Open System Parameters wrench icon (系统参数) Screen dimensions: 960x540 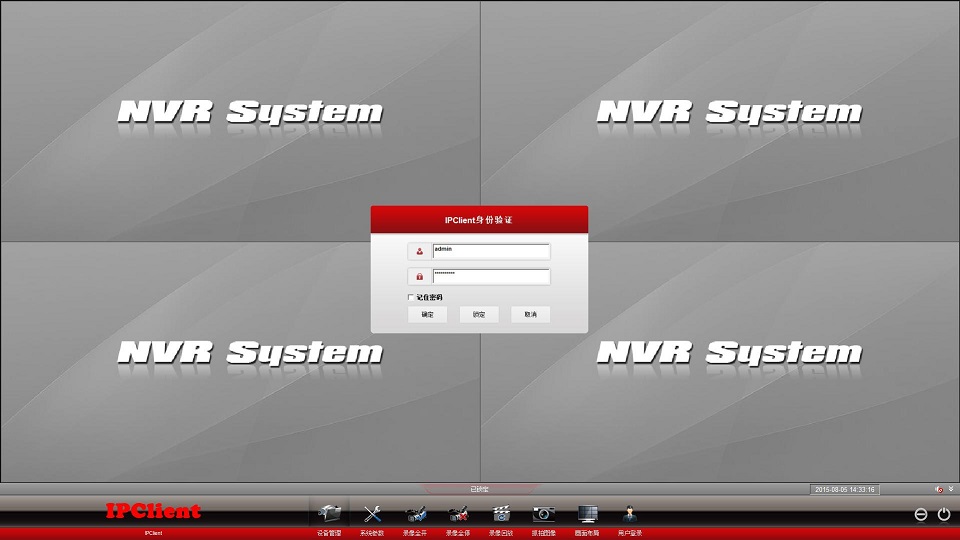point(372,513)
